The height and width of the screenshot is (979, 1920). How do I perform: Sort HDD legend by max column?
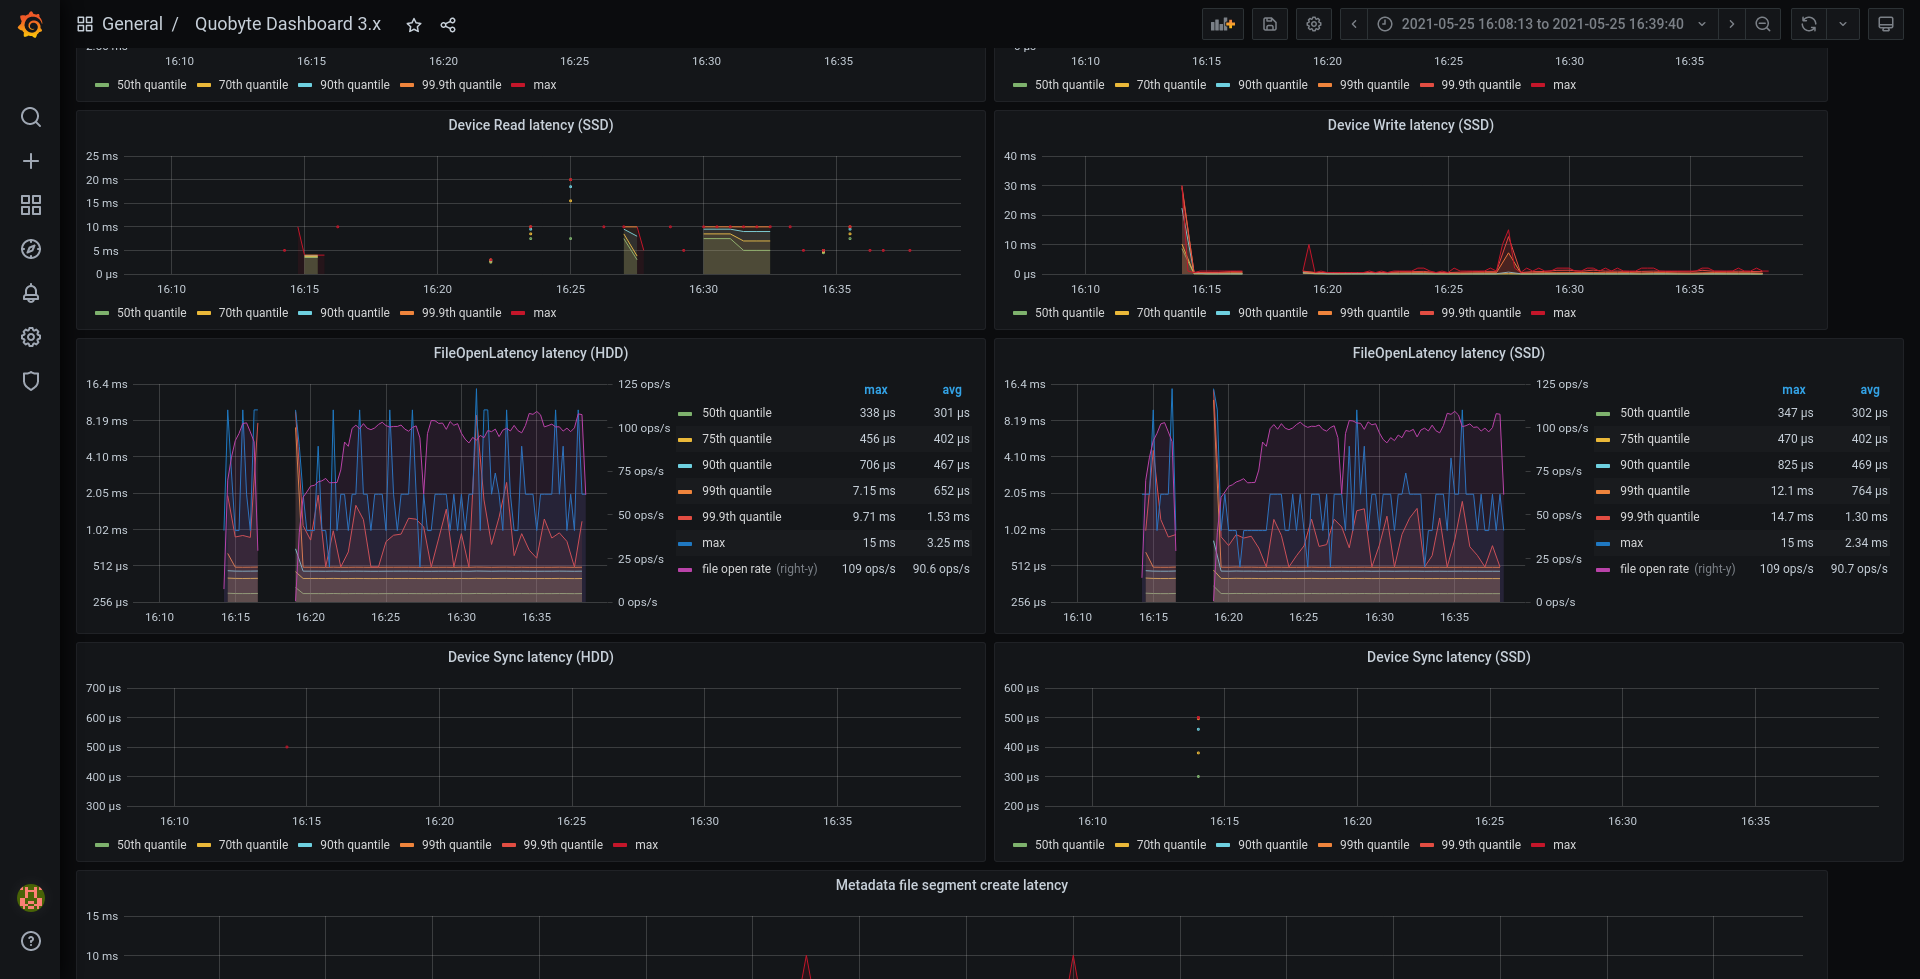pyautogui.click(x=876, y=390)
